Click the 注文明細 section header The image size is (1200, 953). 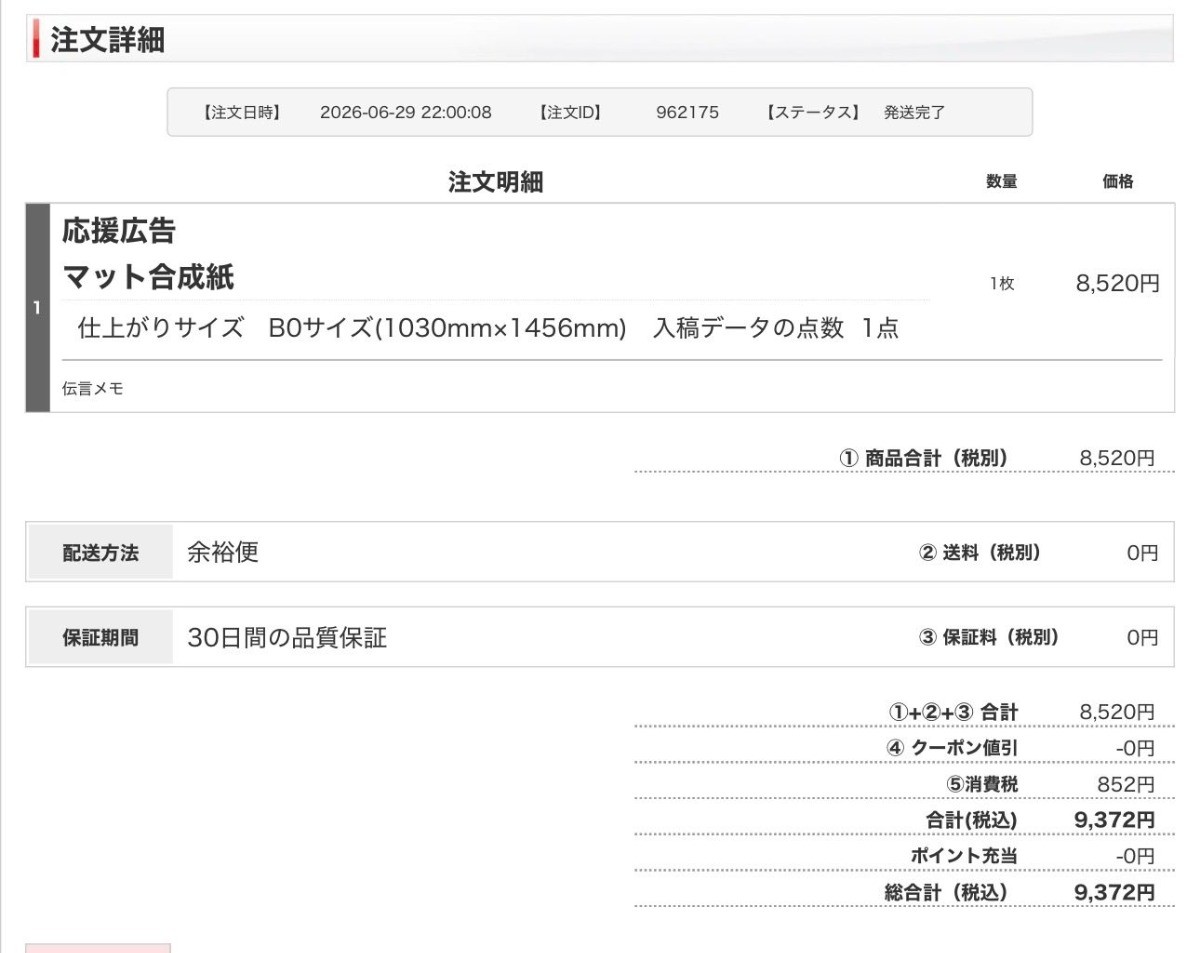click(x=496, y=182)
